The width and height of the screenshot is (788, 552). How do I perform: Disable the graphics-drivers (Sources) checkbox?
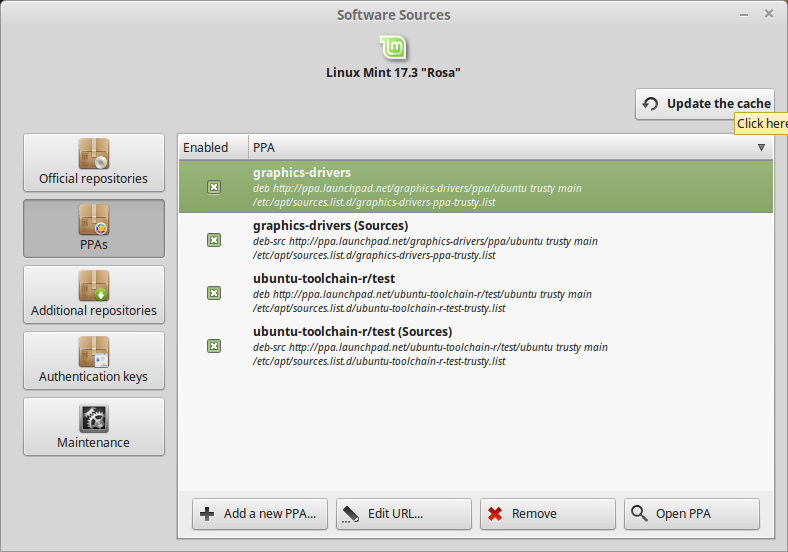click(x=214, y=240)
